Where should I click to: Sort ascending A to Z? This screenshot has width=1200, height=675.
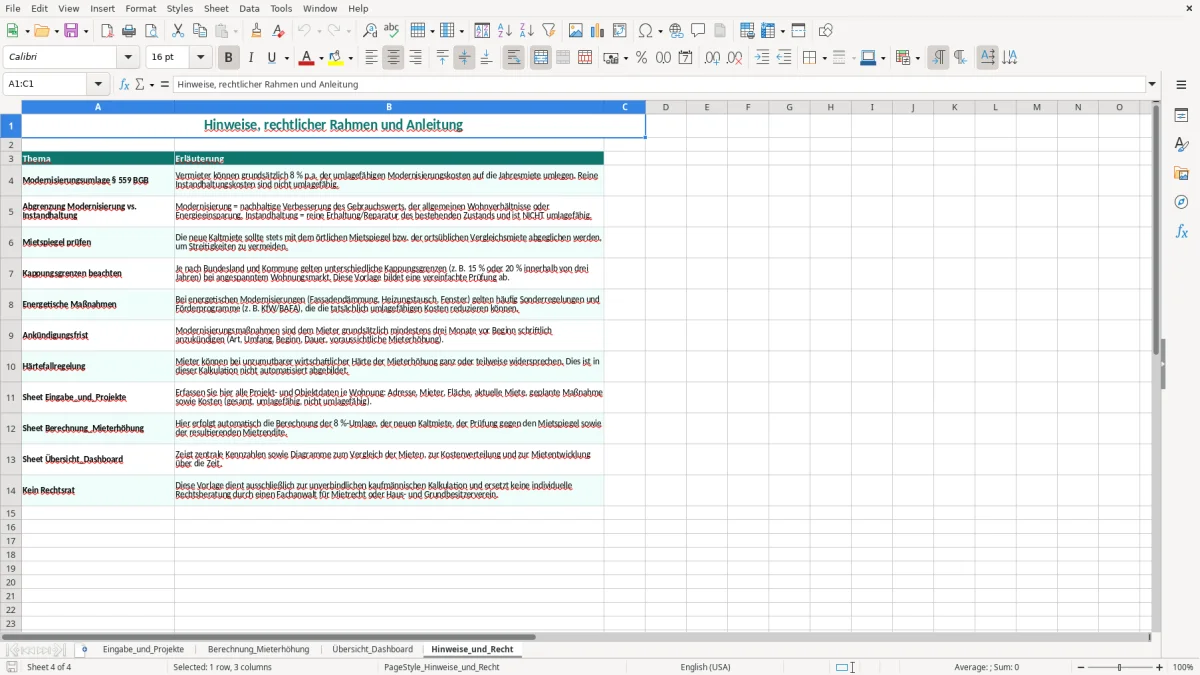[505, 31]
